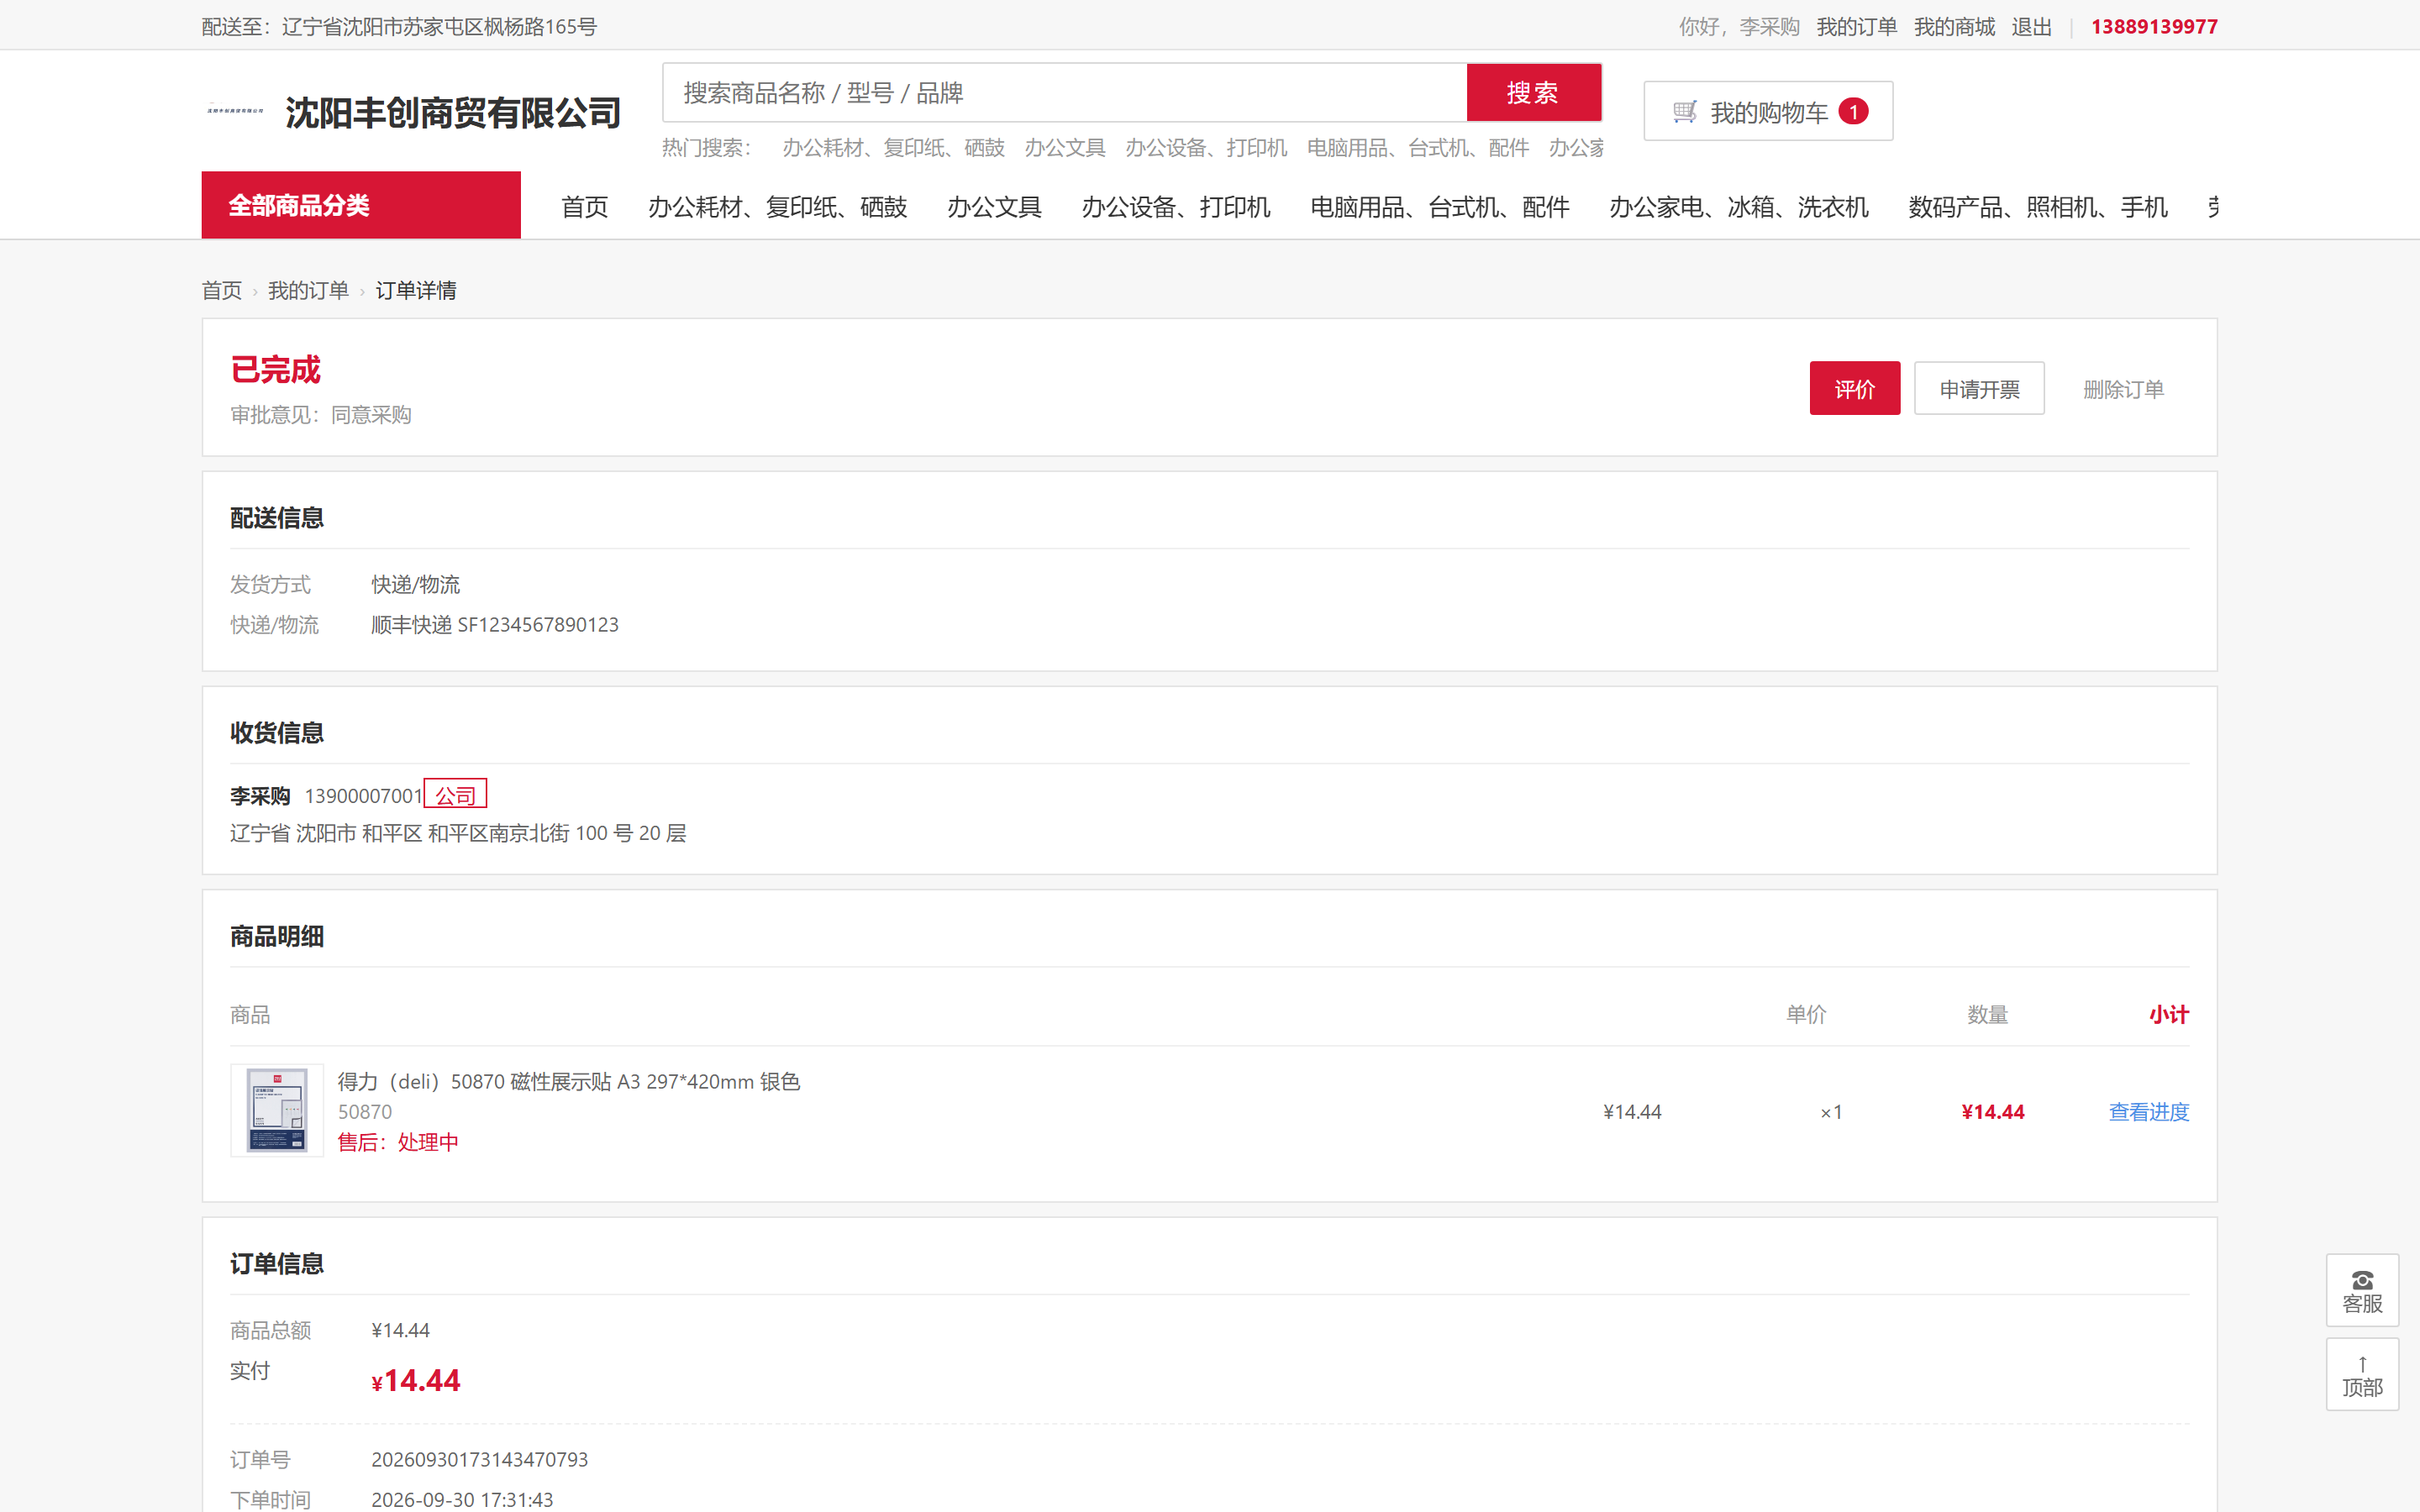2420x1512 pixels.
Task: Open product title 得力（deli）50870 磁性展示贴
Action: [569, 1081]
